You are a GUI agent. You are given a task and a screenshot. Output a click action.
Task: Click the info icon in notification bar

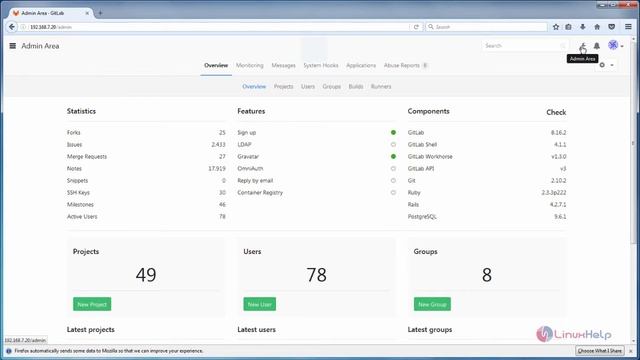[9, 351]
